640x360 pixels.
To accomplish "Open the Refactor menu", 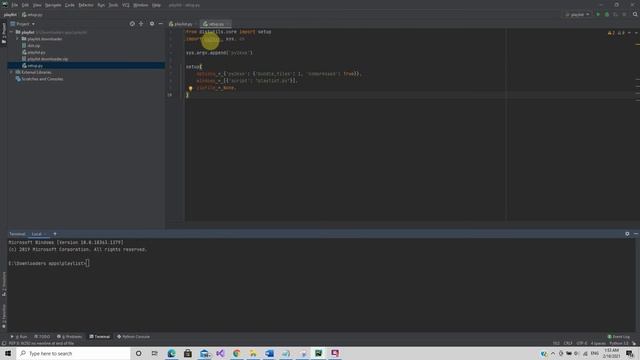I will (x=86, y=5).
